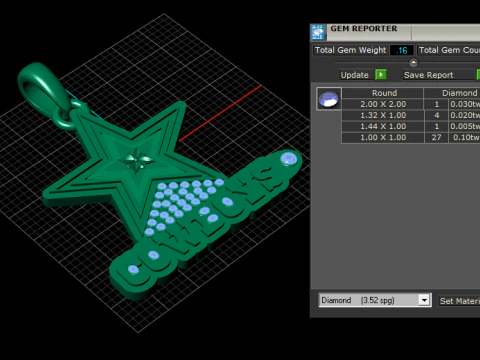Click the small center star on the pendant
The width and height of the screenshot is (480, 360).
pyautogui.click(x=137, y=160)
